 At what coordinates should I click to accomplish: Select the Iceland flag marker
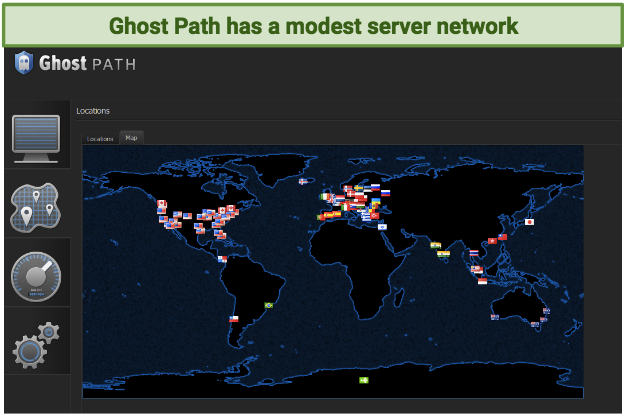click(304, 182)
